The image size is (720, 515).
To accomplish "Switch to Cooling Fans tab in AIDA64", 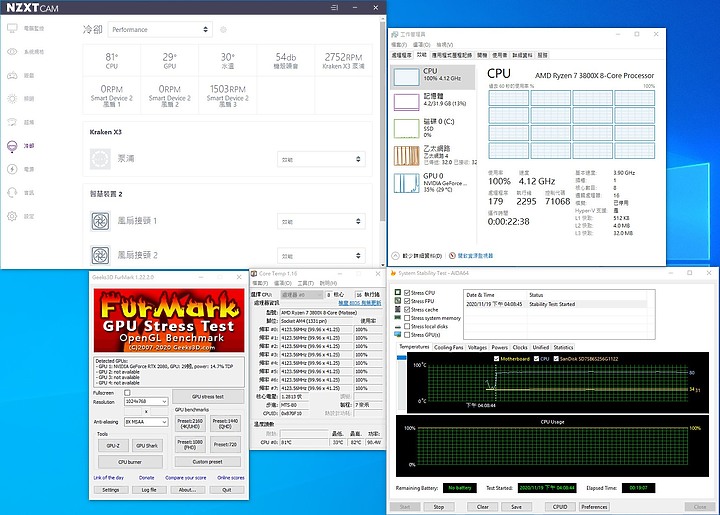I will click(x=449, y=347).
